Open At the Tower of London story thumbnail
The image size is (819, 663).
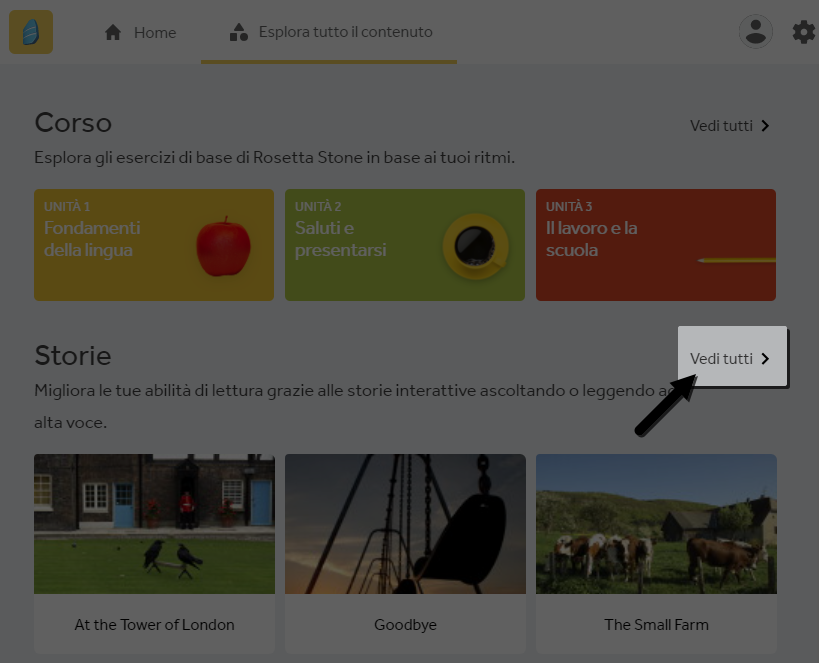[x=155, y=524]
